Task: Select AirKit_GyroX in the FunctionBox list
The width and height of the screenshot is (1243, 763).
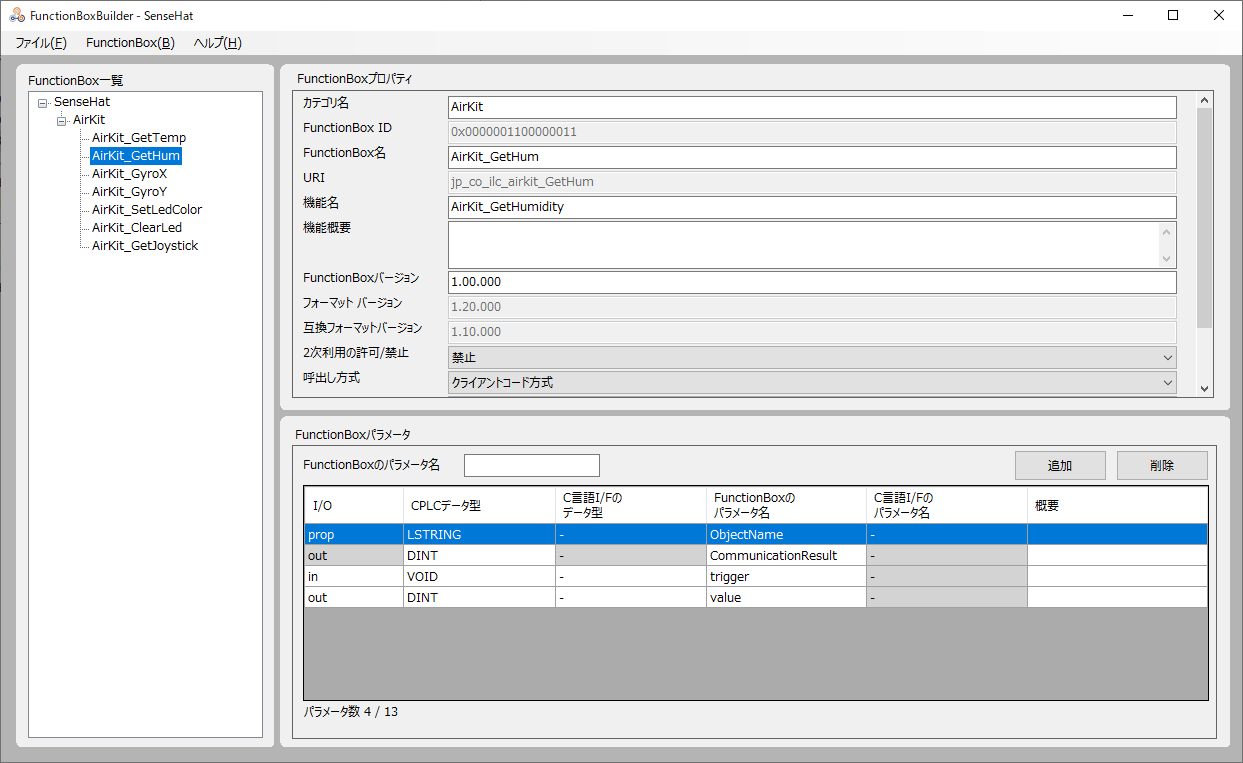Action: 129,173
